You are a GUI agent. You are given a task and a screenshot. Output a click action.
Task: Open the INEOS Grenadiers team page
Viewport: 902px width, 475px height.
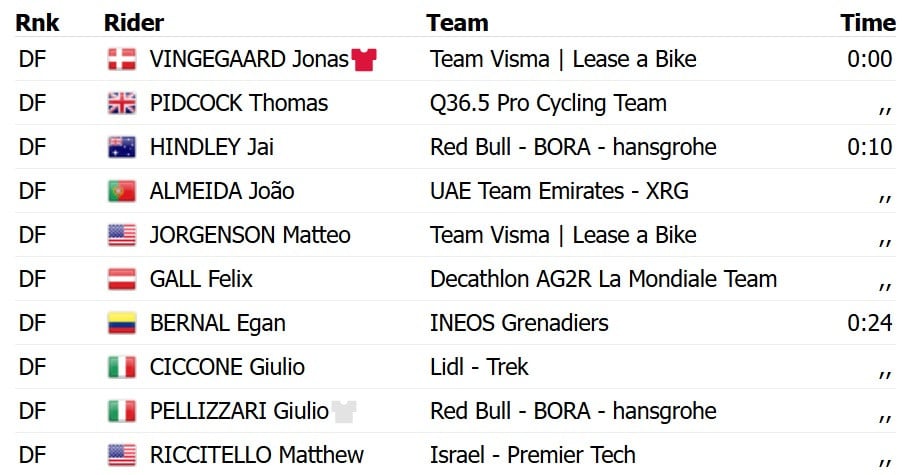(x=519, y=323)
